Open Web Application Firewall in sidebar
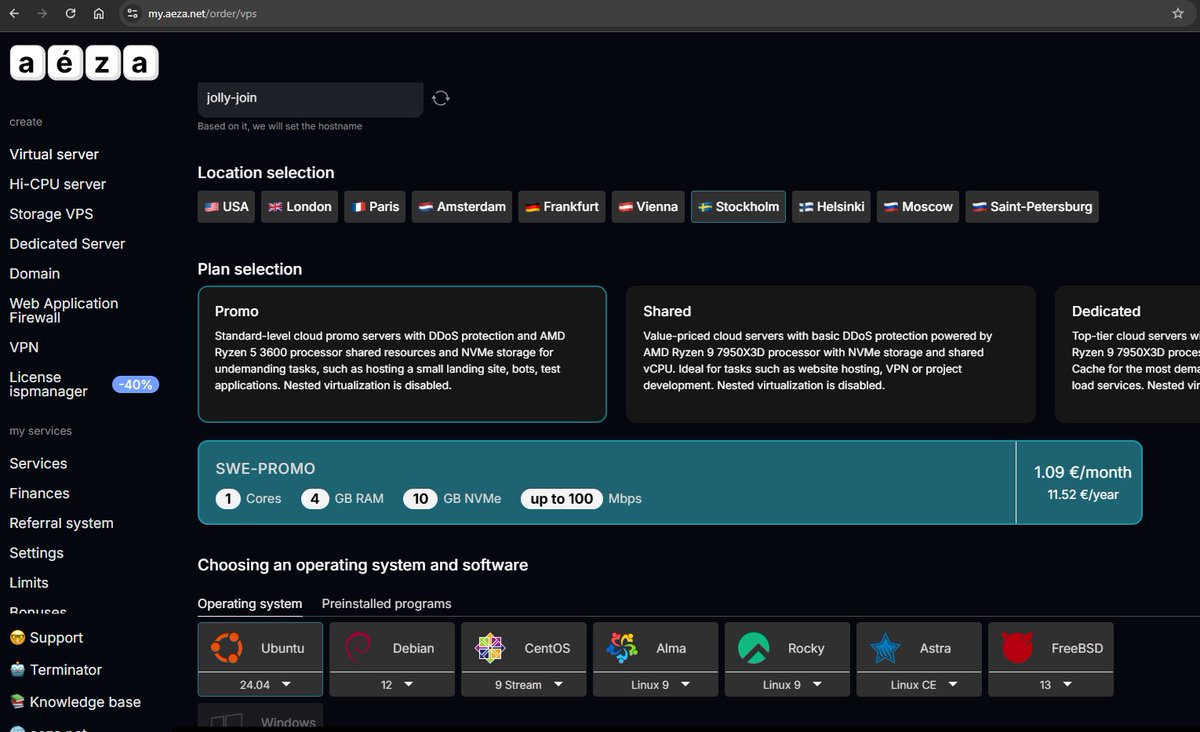Image resolution: width=1200 pixels, height=732 pixels. coord(64,310)
